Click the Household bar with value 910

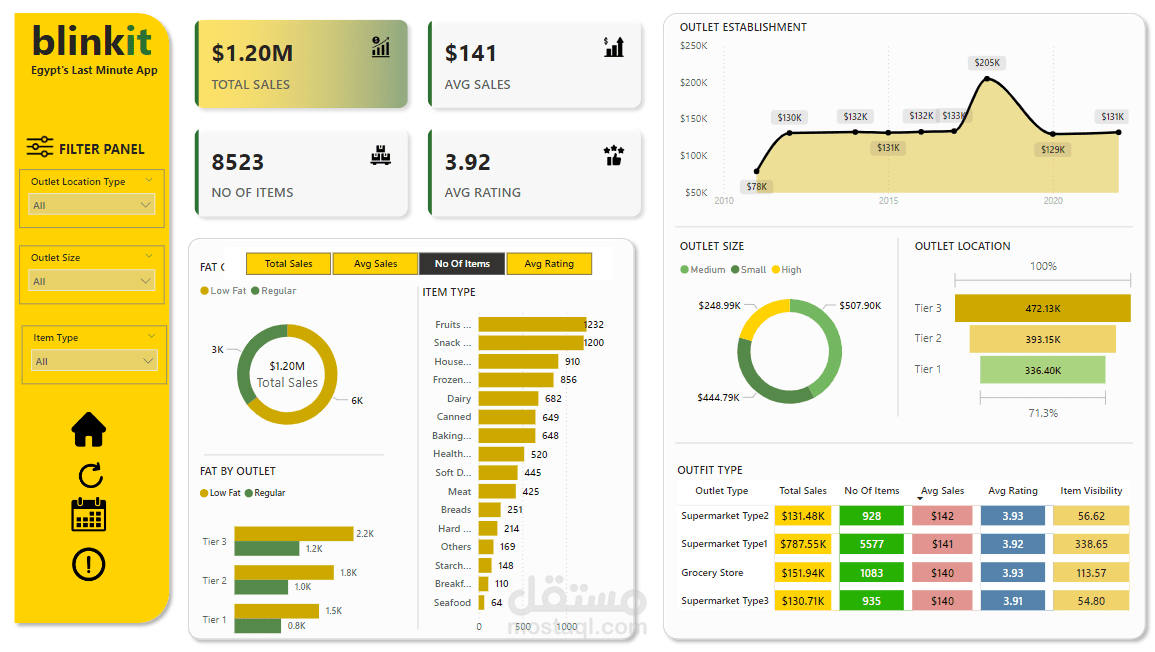point(518,362)
